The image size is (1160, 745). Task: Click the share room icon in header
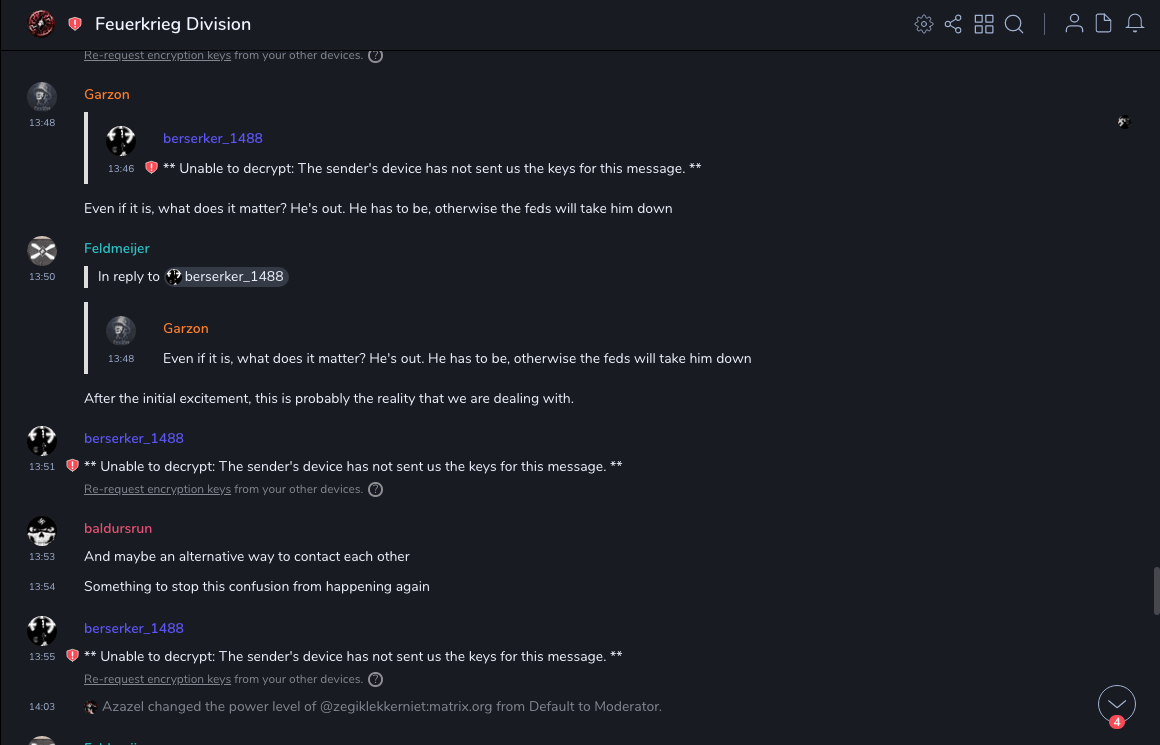click(x=953, y=24)
